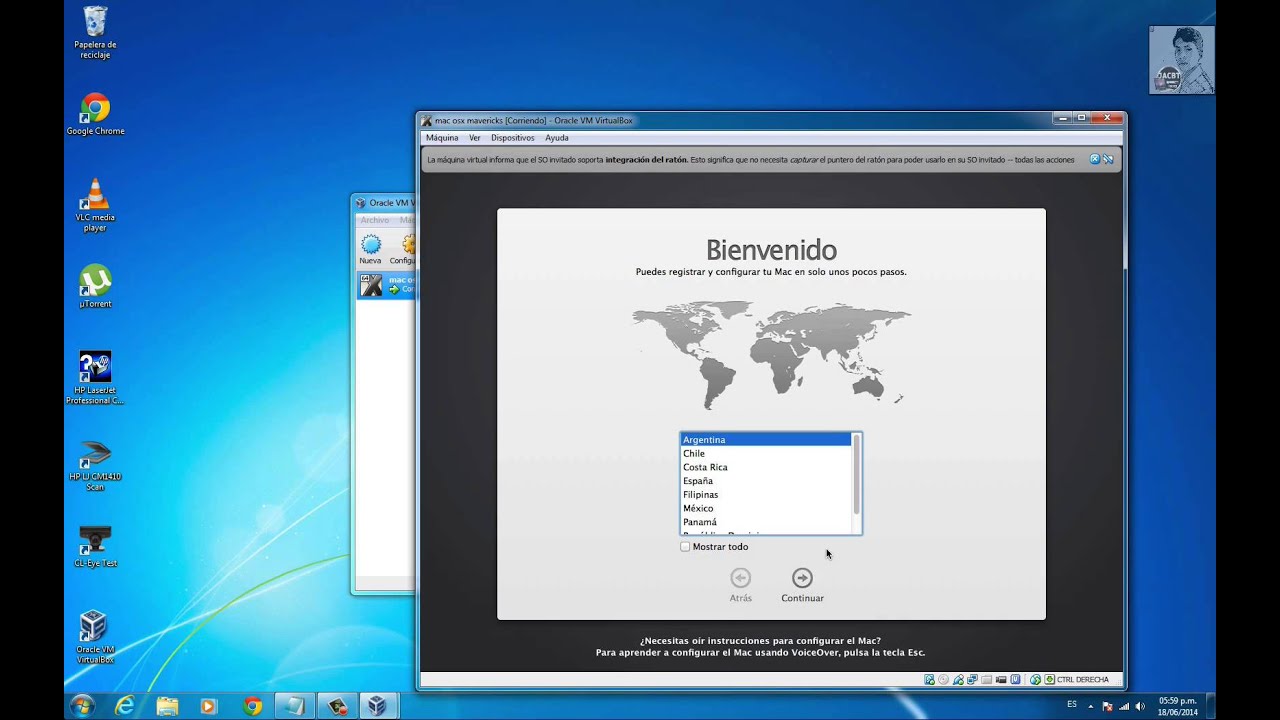Select Panamá in the country list

click(x=765, y=522)
